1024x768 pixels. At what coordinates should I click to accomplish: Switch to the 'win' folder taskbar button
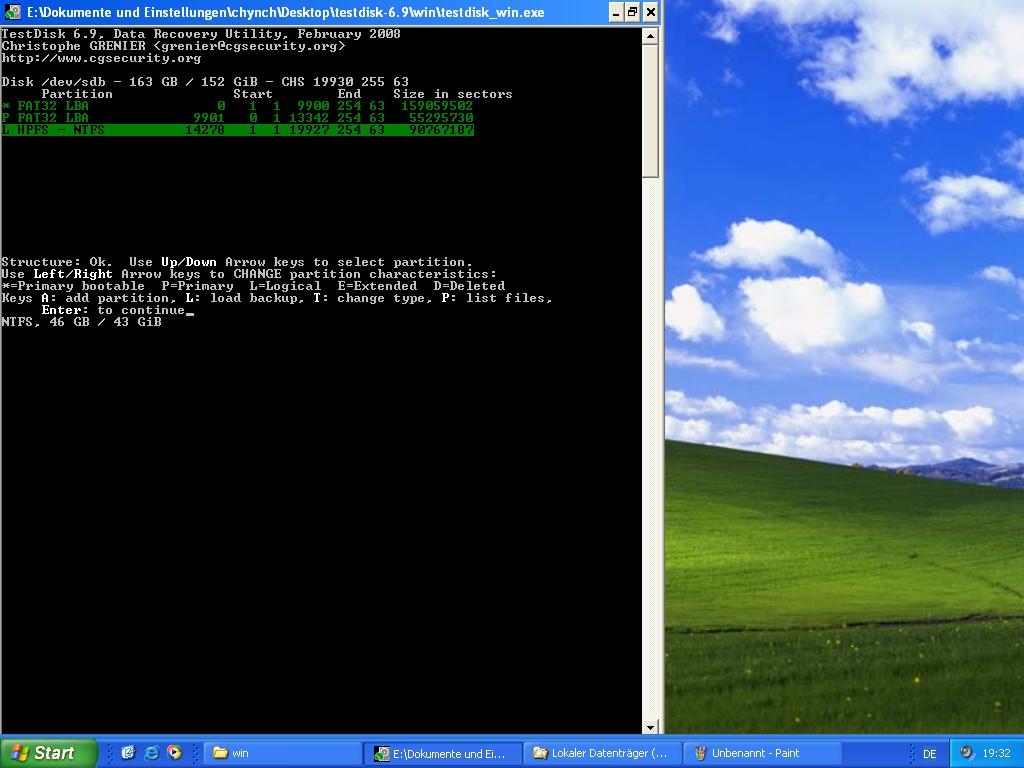(283, 753)
